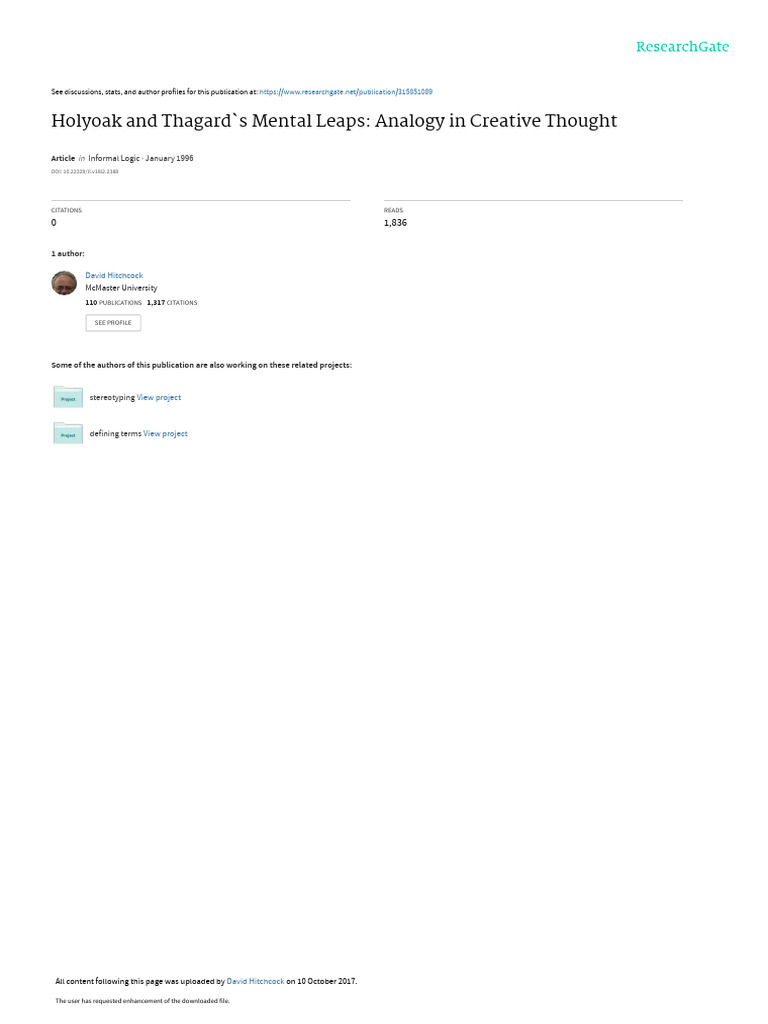Open the researchgate.net publication URL link
The width and height of the screenshot is (768, 1024).
pos(345,91)
